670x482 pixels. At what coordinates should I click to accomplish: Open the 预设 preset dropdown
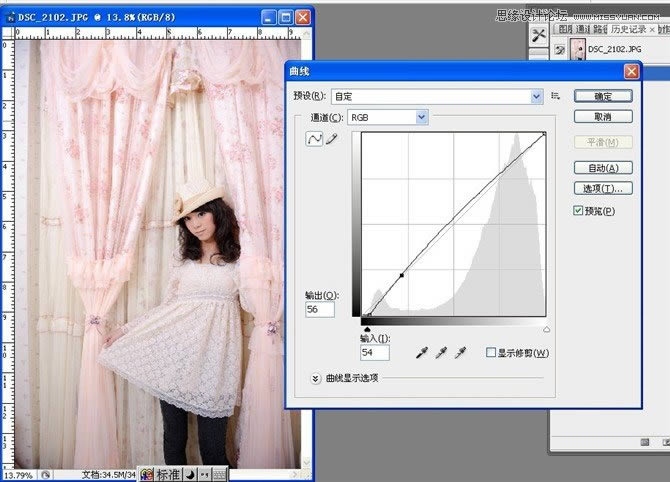click(437, 96)
